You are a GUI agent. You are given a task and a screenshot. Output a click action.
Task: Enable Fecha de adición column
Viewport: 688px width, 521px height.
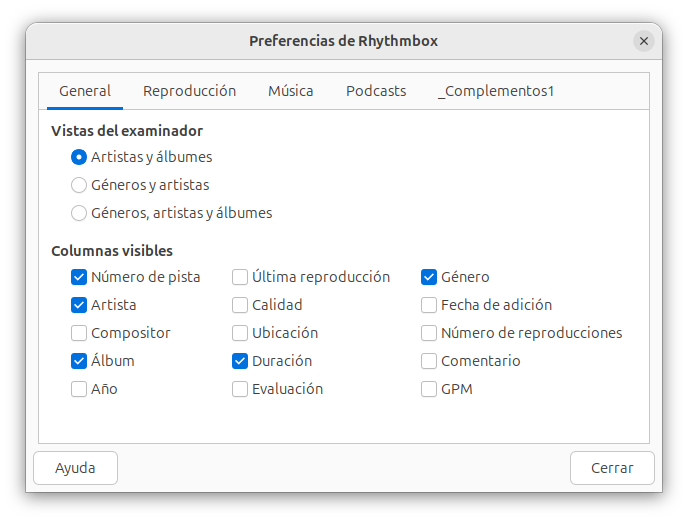(429, 305)
